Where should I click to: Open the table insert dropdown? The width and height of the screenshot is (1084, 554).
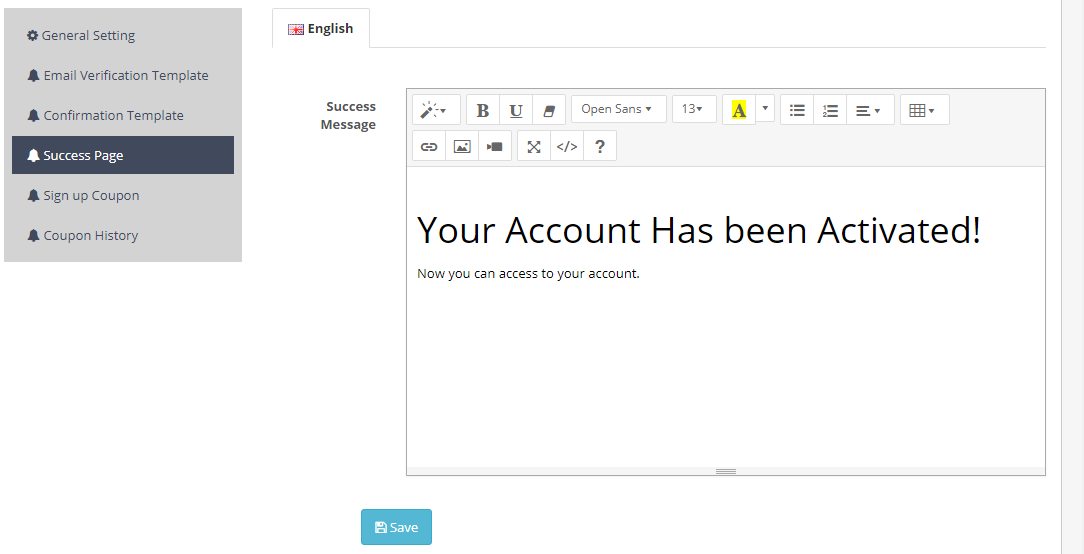tap(924, 110)
